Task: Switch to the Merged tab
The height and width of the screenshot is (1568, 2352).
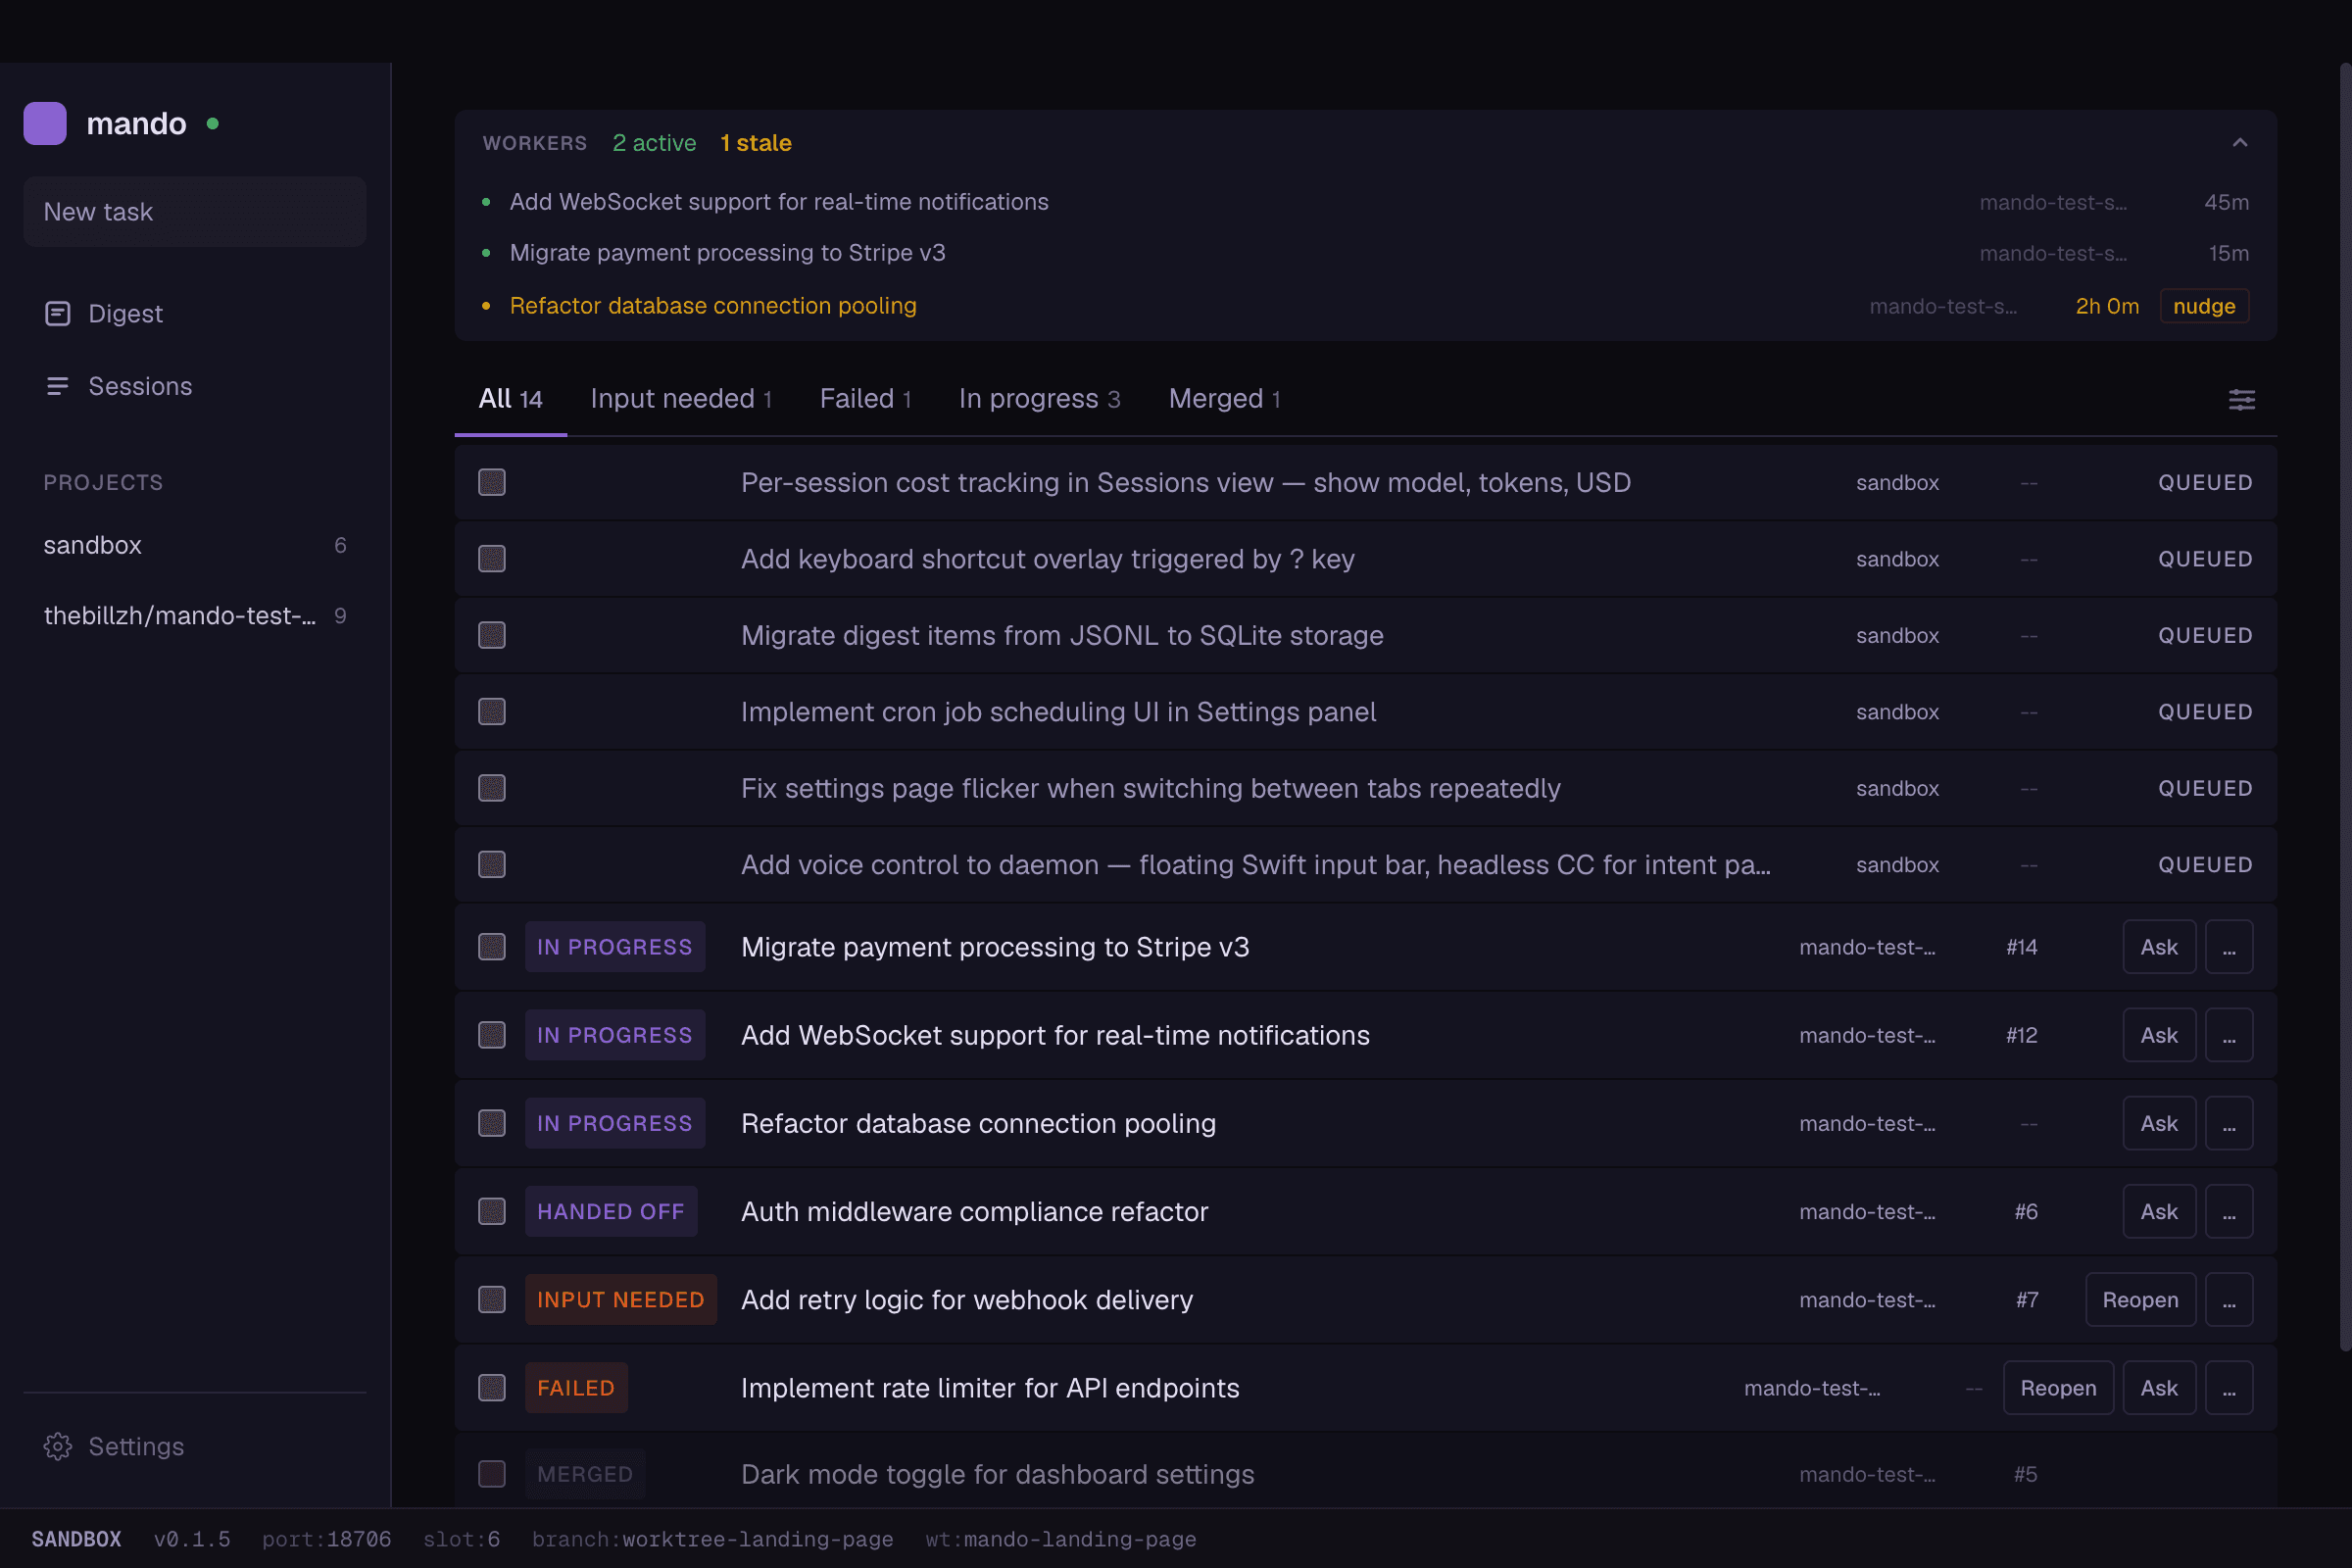Action: coord(1223,398)
